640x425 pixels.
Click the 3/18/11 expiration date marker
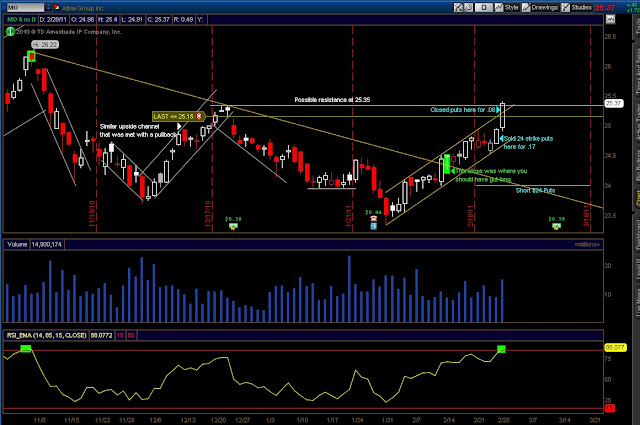[x=587, y=216]
